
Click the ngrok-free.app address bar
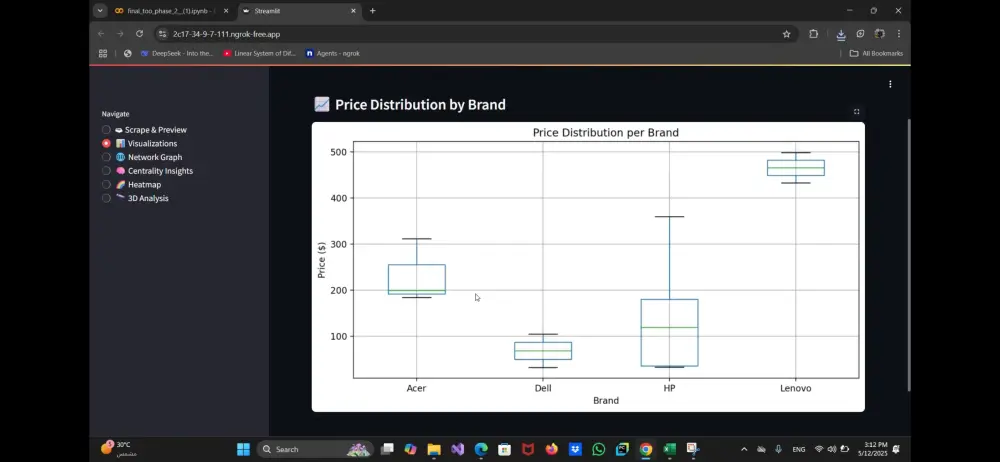click(472, 34)
